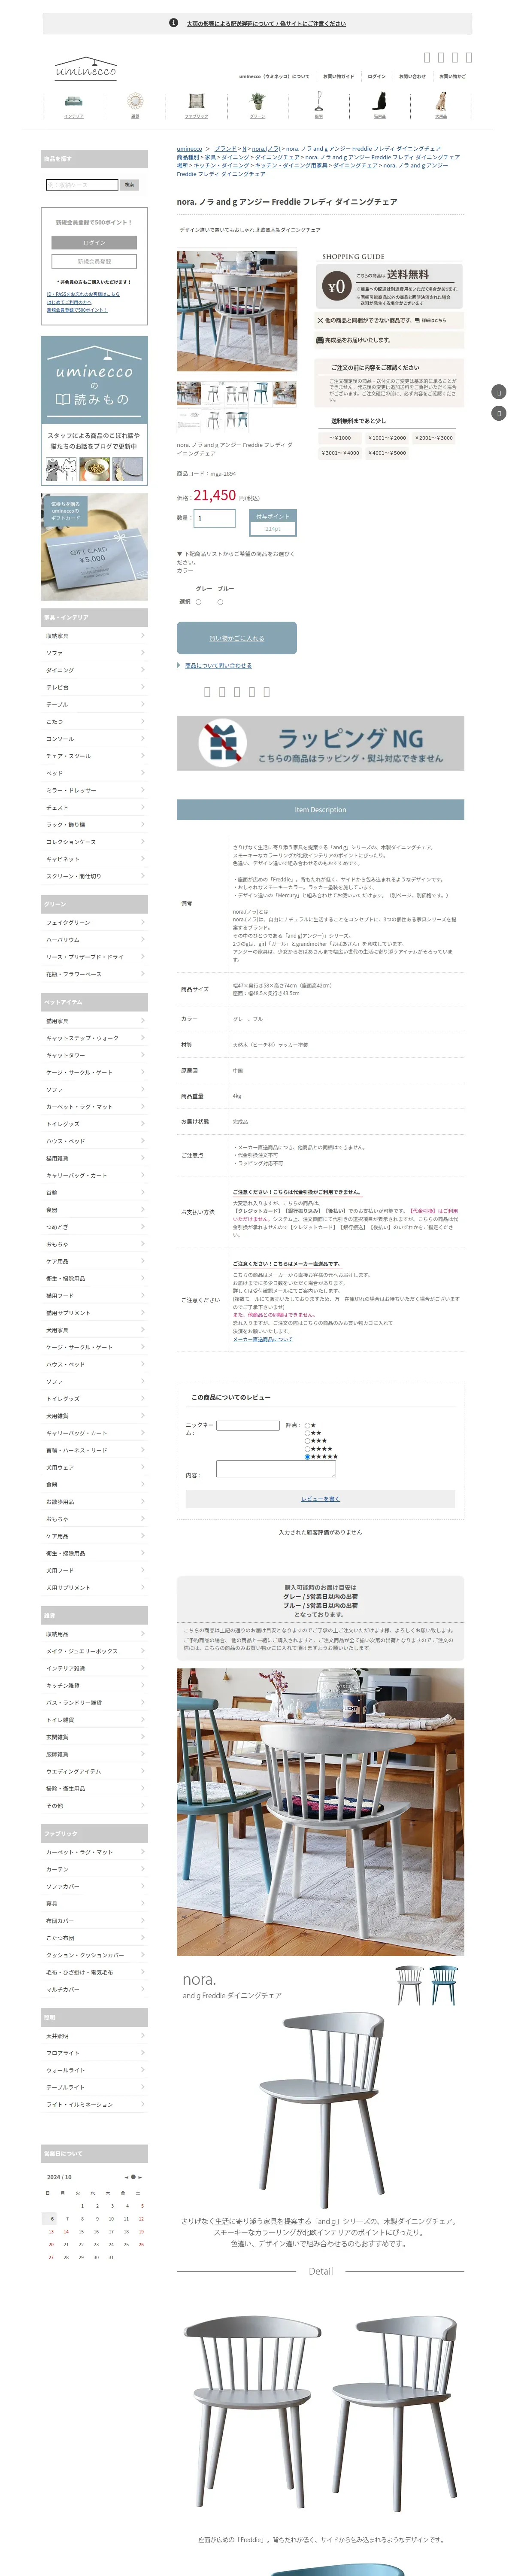Click the quantity input field
This screenshot has height=2576, width=515.
click(215, 519)
